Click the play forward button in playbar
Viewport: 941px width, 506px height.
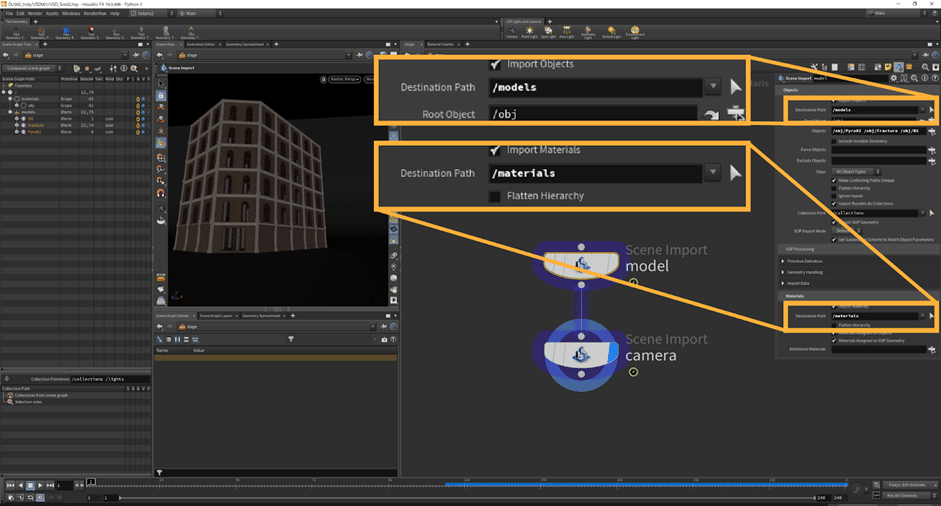point(42,485)
